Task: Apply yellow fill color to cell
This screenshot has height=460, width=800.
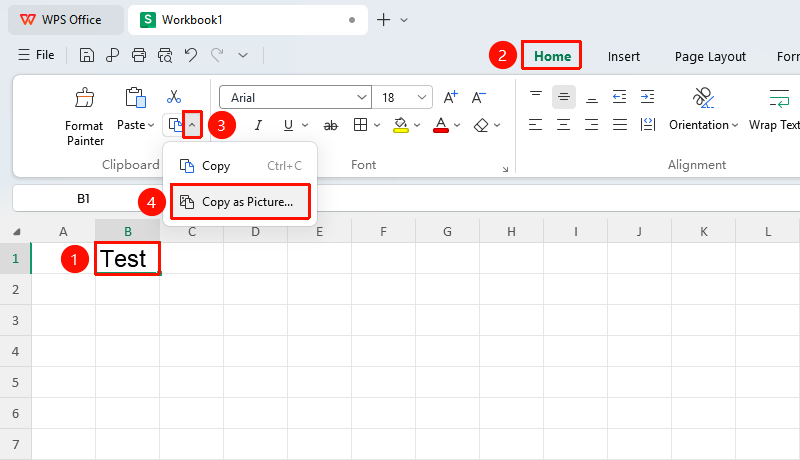Action: [x=401, y=125]
